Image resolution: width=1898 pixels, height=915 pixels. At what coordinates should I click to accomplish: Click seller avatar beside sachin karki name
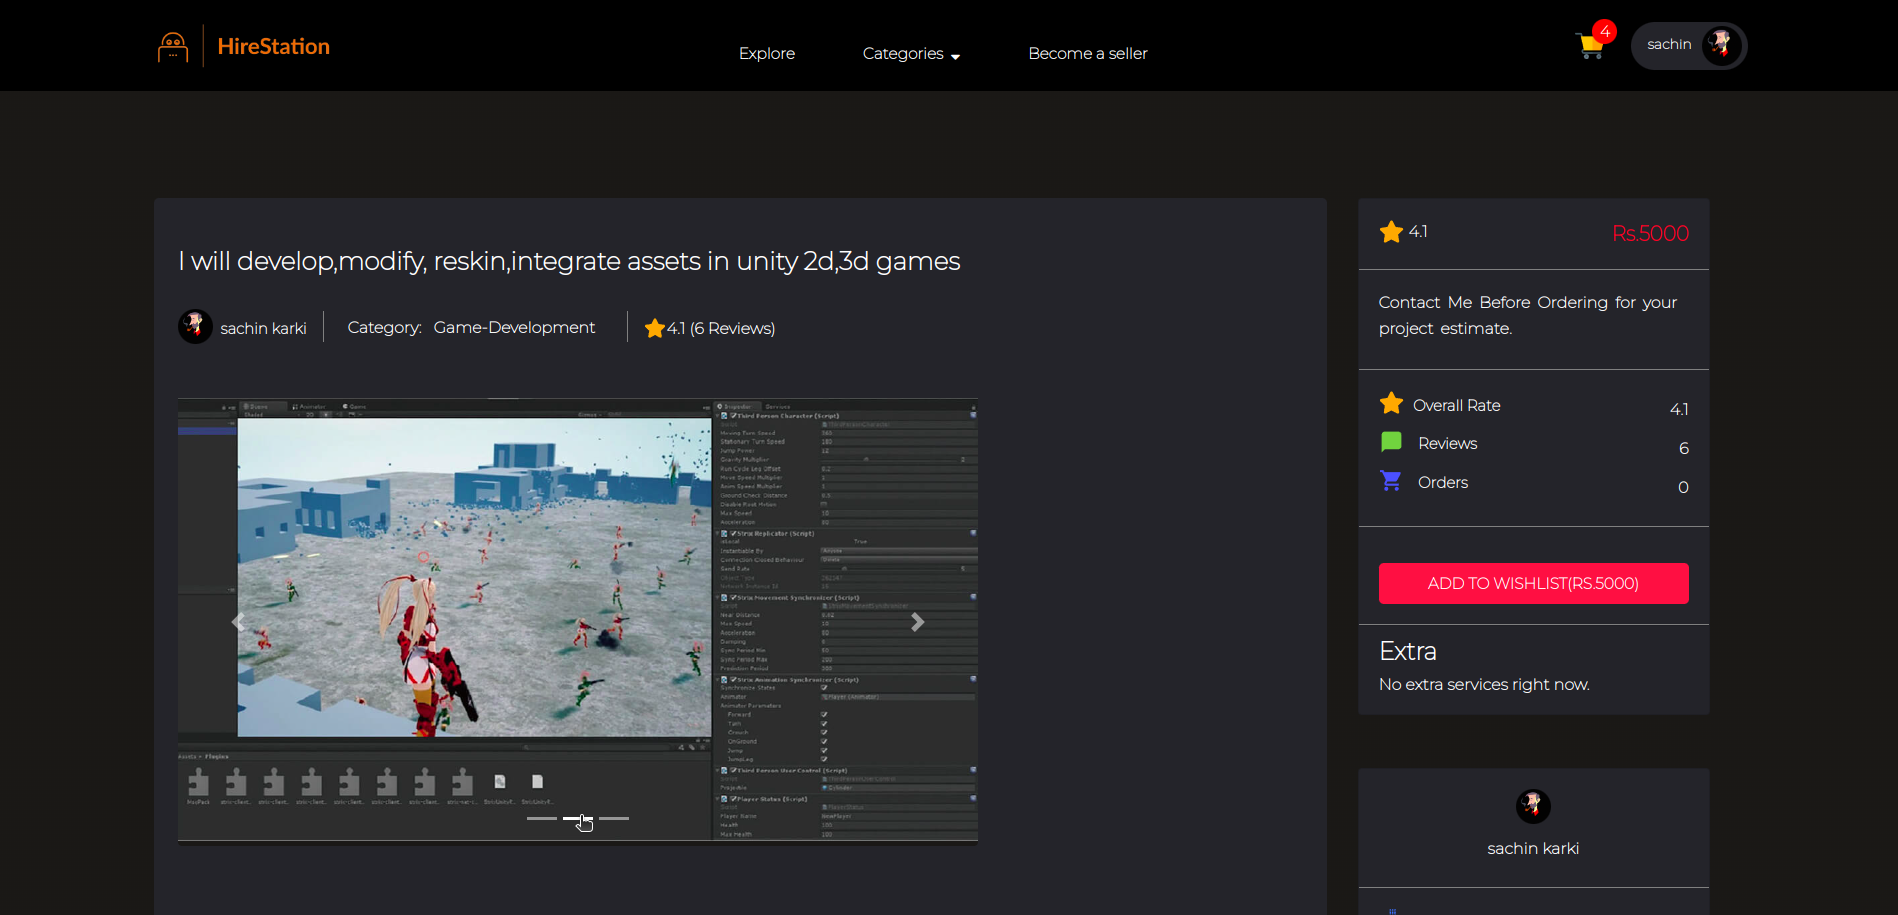[195, 326]
